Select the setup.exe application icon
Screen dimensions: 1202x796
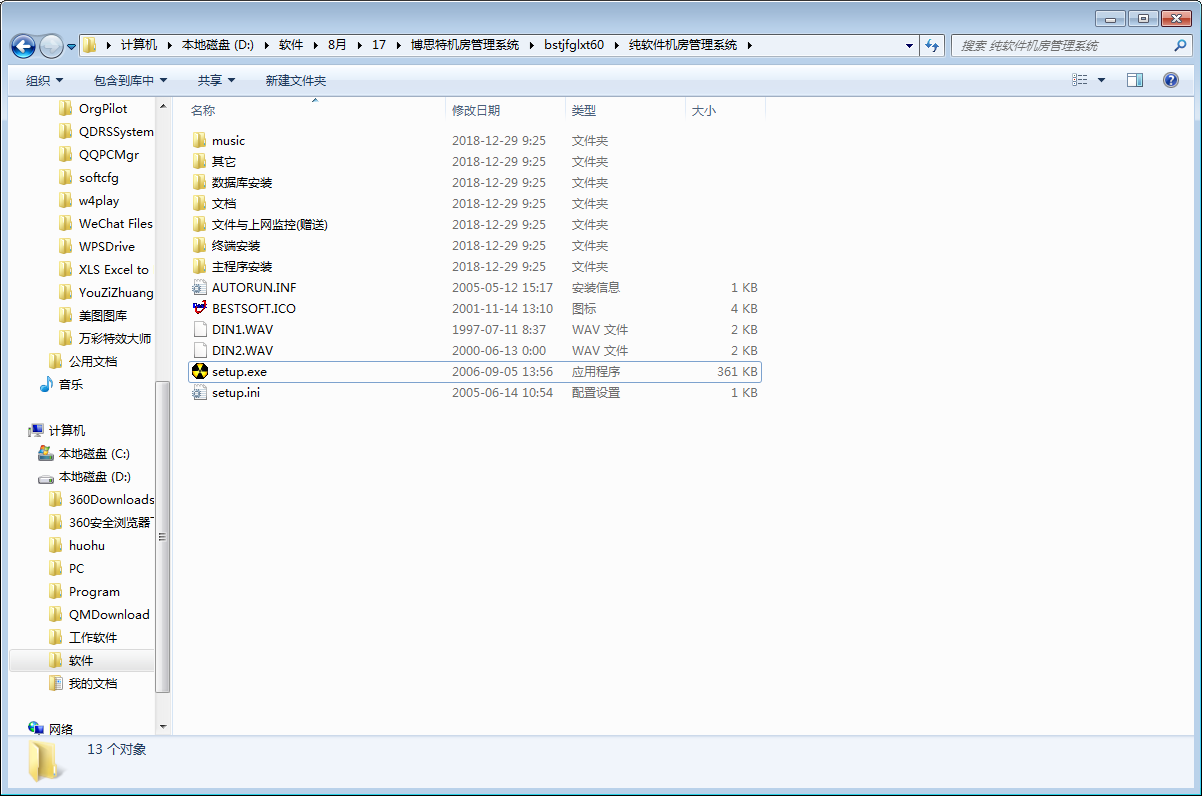click(200, 372)
